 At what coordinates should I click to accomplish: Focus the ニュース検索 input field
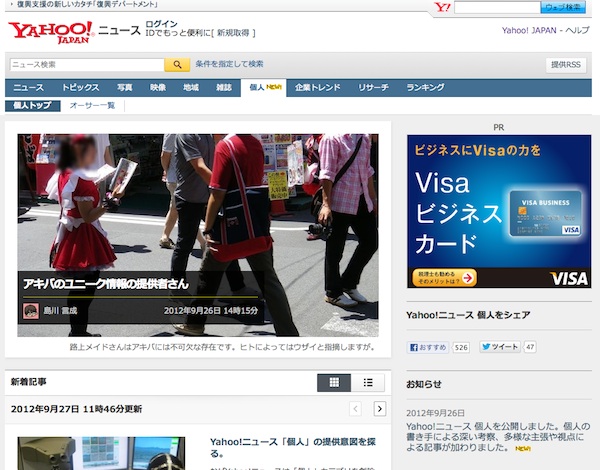click(85, 65)
